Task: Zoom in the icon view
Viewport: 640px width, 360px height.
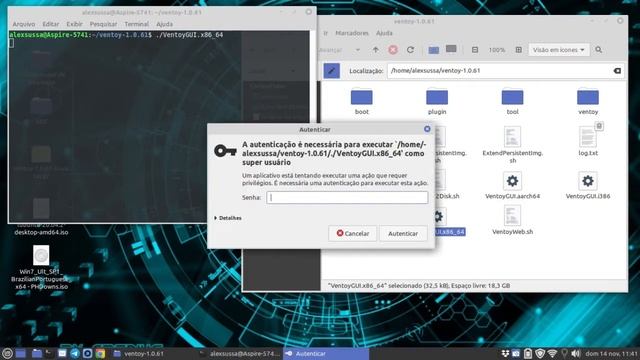Action: [x=518, y=50]
